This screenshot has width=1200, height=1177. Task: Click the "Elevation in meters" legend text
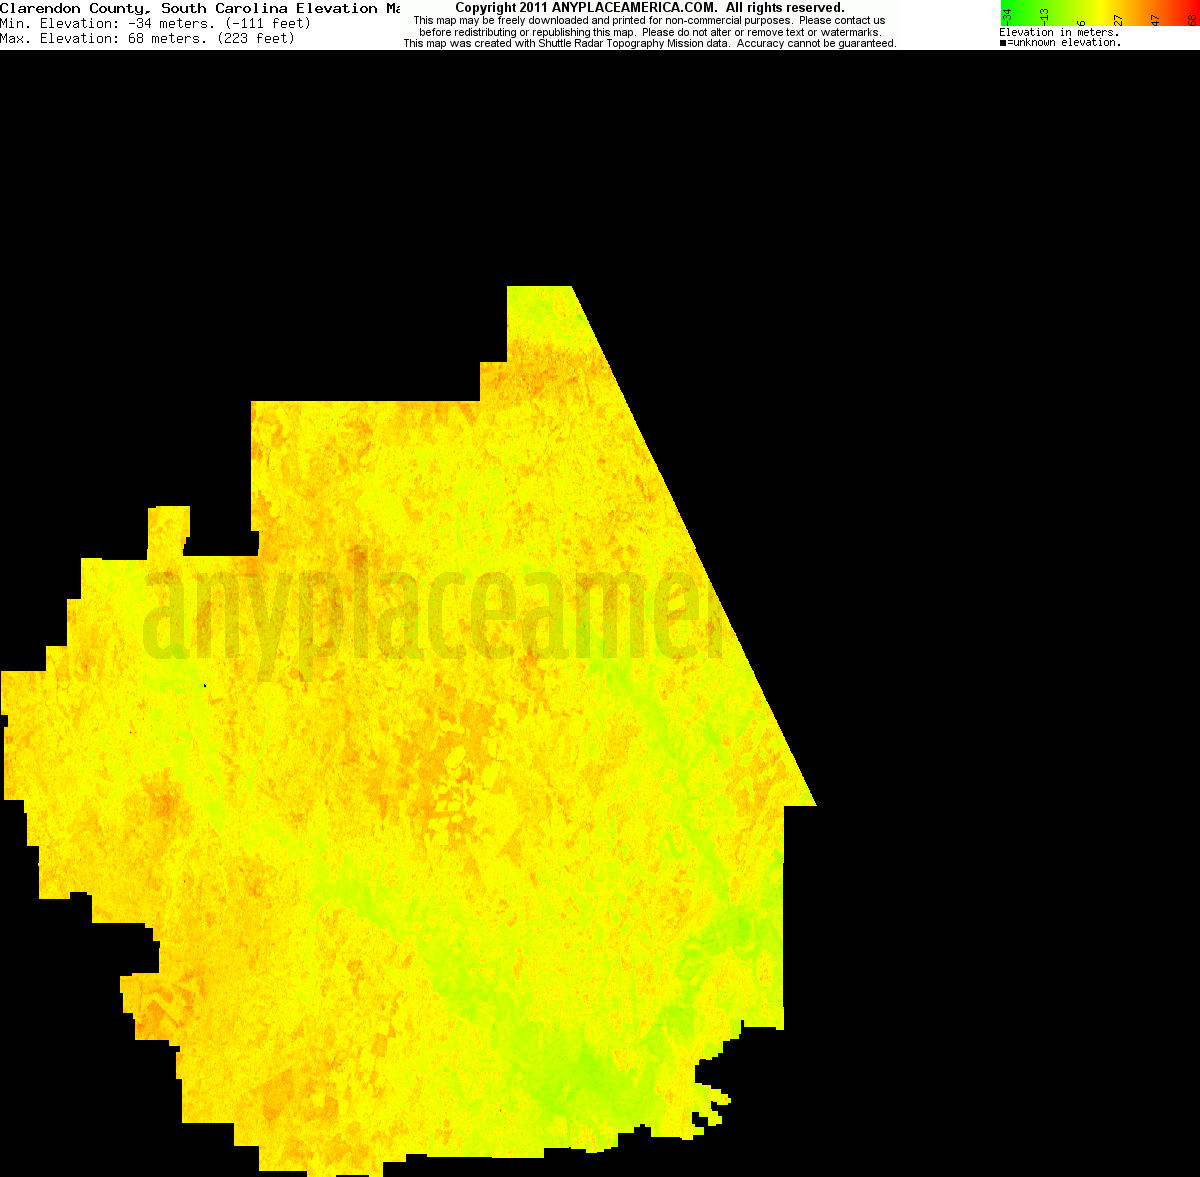coord(1060,31)
